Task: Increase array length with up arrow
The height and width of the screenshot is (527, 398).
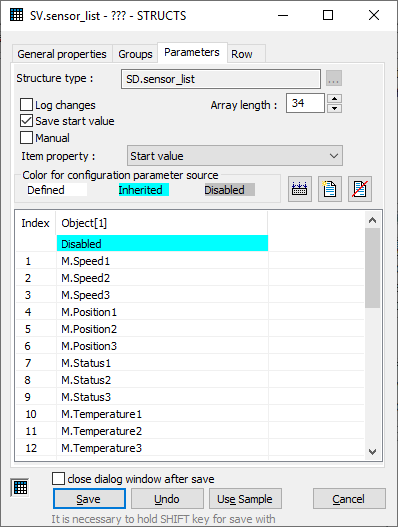Action: [x=334, y=99]
